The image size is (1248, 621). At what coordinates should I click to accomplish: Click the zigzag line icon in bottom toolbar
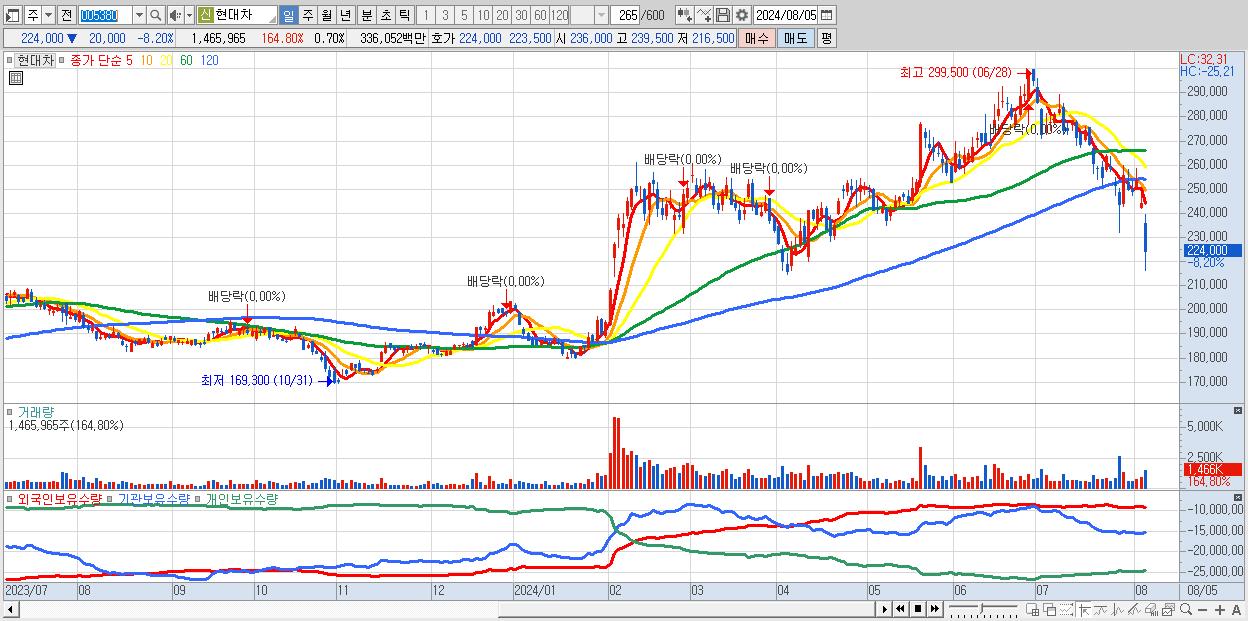(1118, 610)
